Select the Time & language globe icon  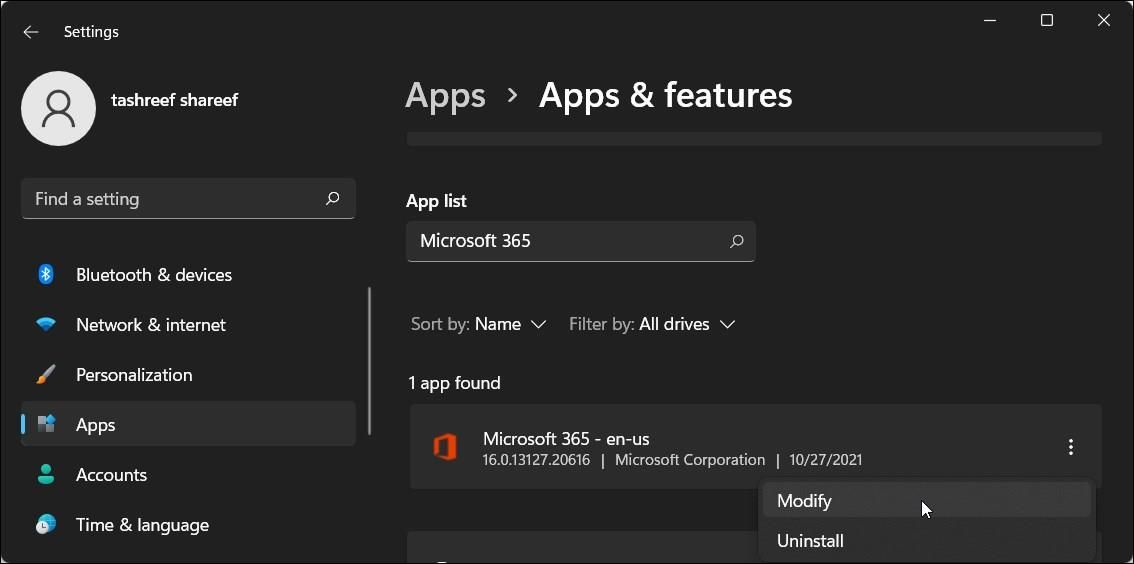46,524
